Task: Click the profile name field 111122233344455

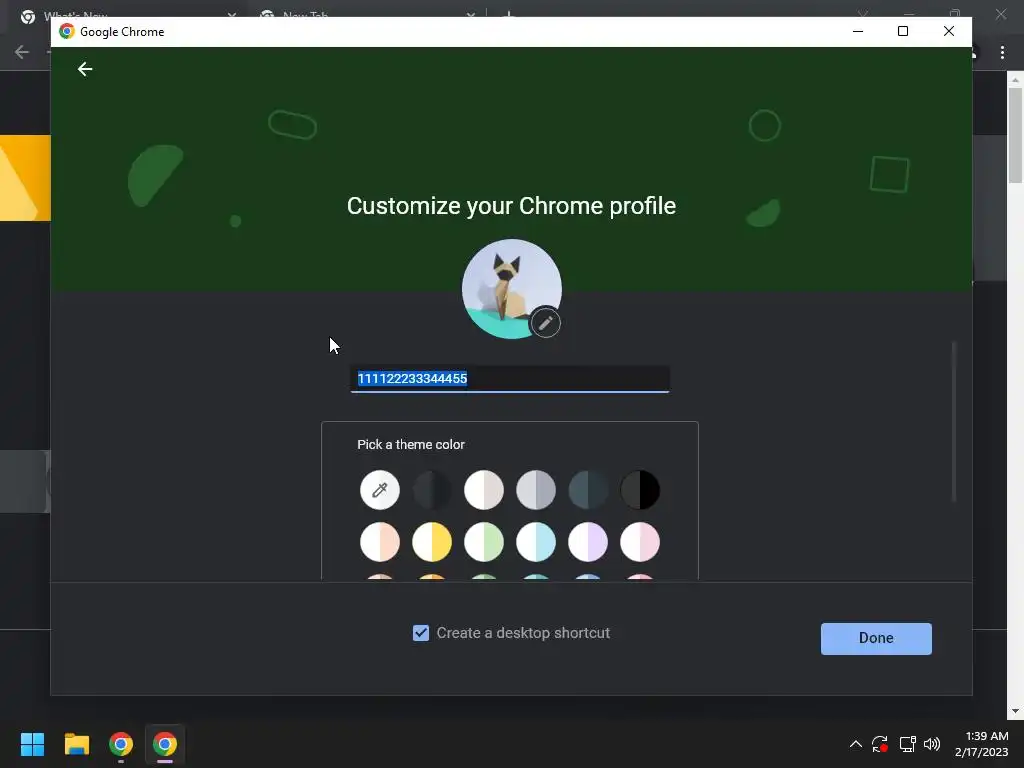Action: (x=509, y=379)
